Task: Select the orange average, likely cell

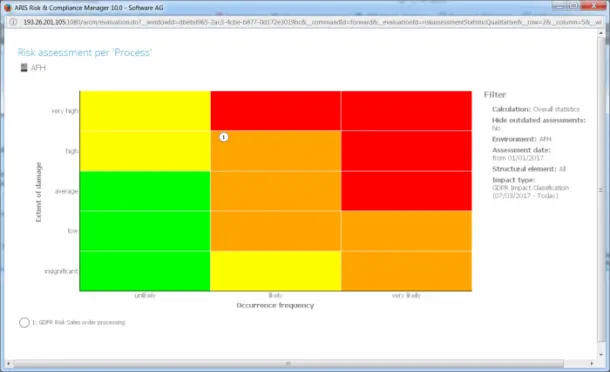Action: click(x=276, y=191)
